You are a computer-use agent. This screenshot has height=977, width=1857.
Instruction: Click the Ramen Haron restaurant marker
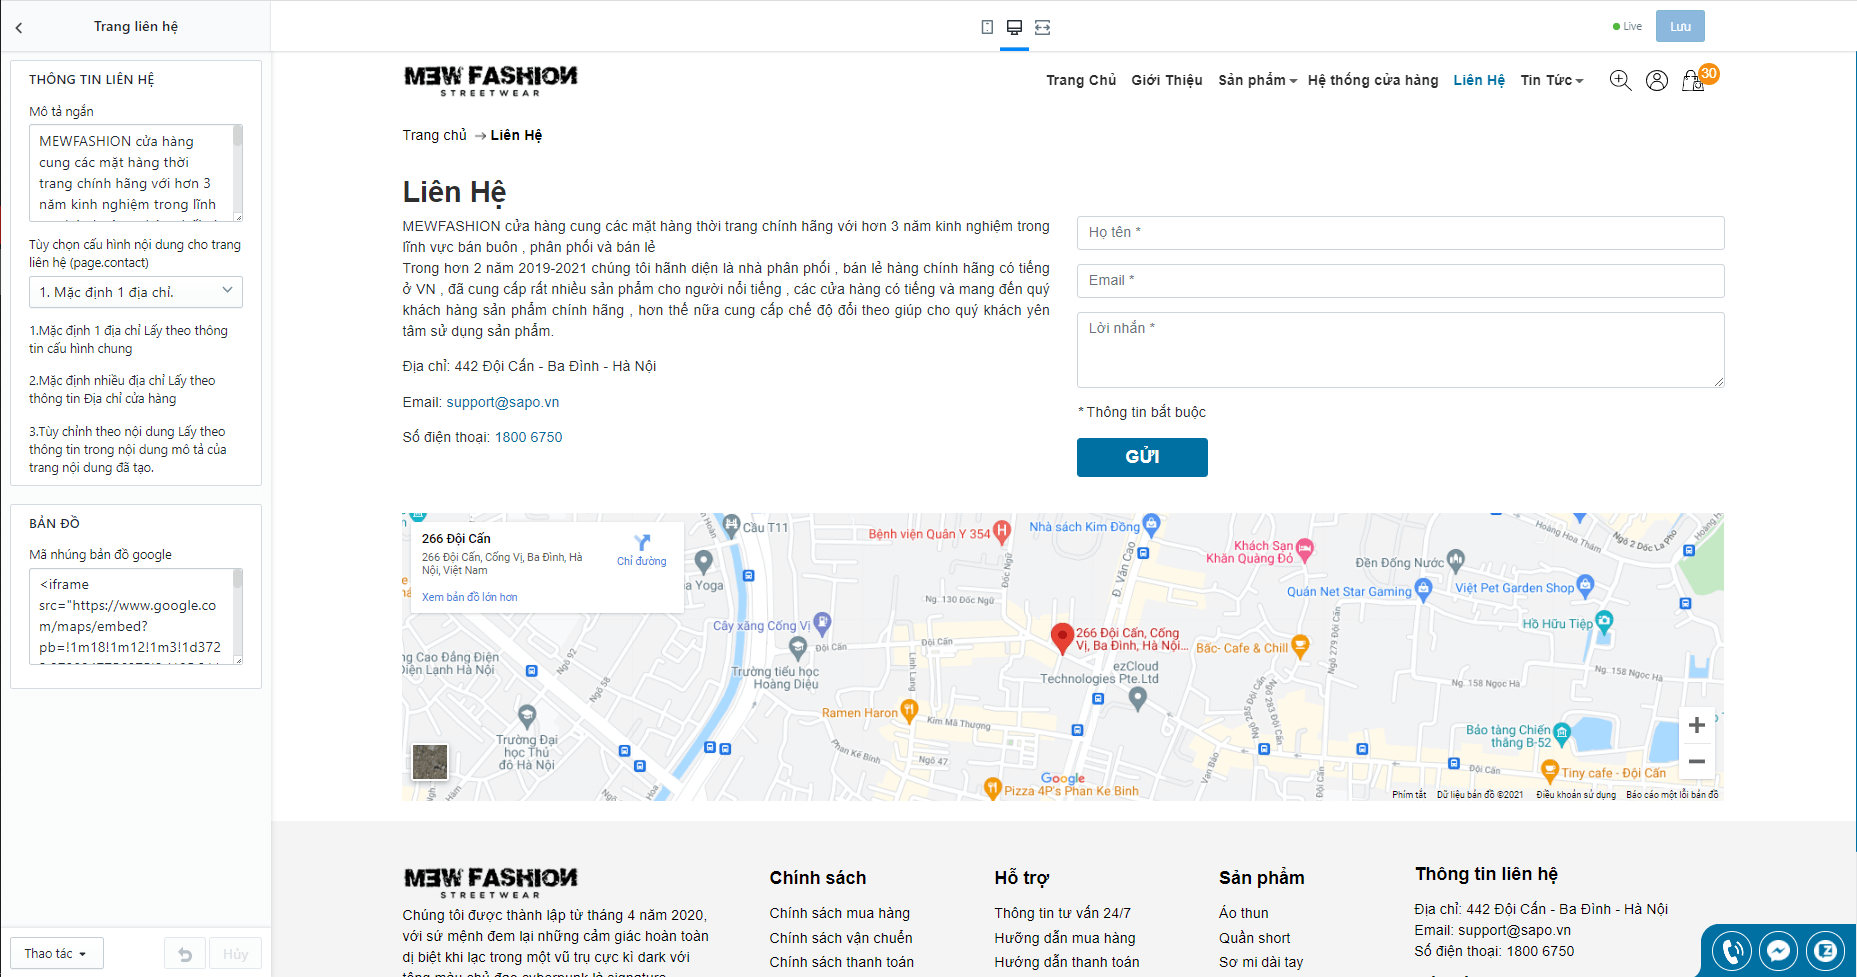click(909, 711)
